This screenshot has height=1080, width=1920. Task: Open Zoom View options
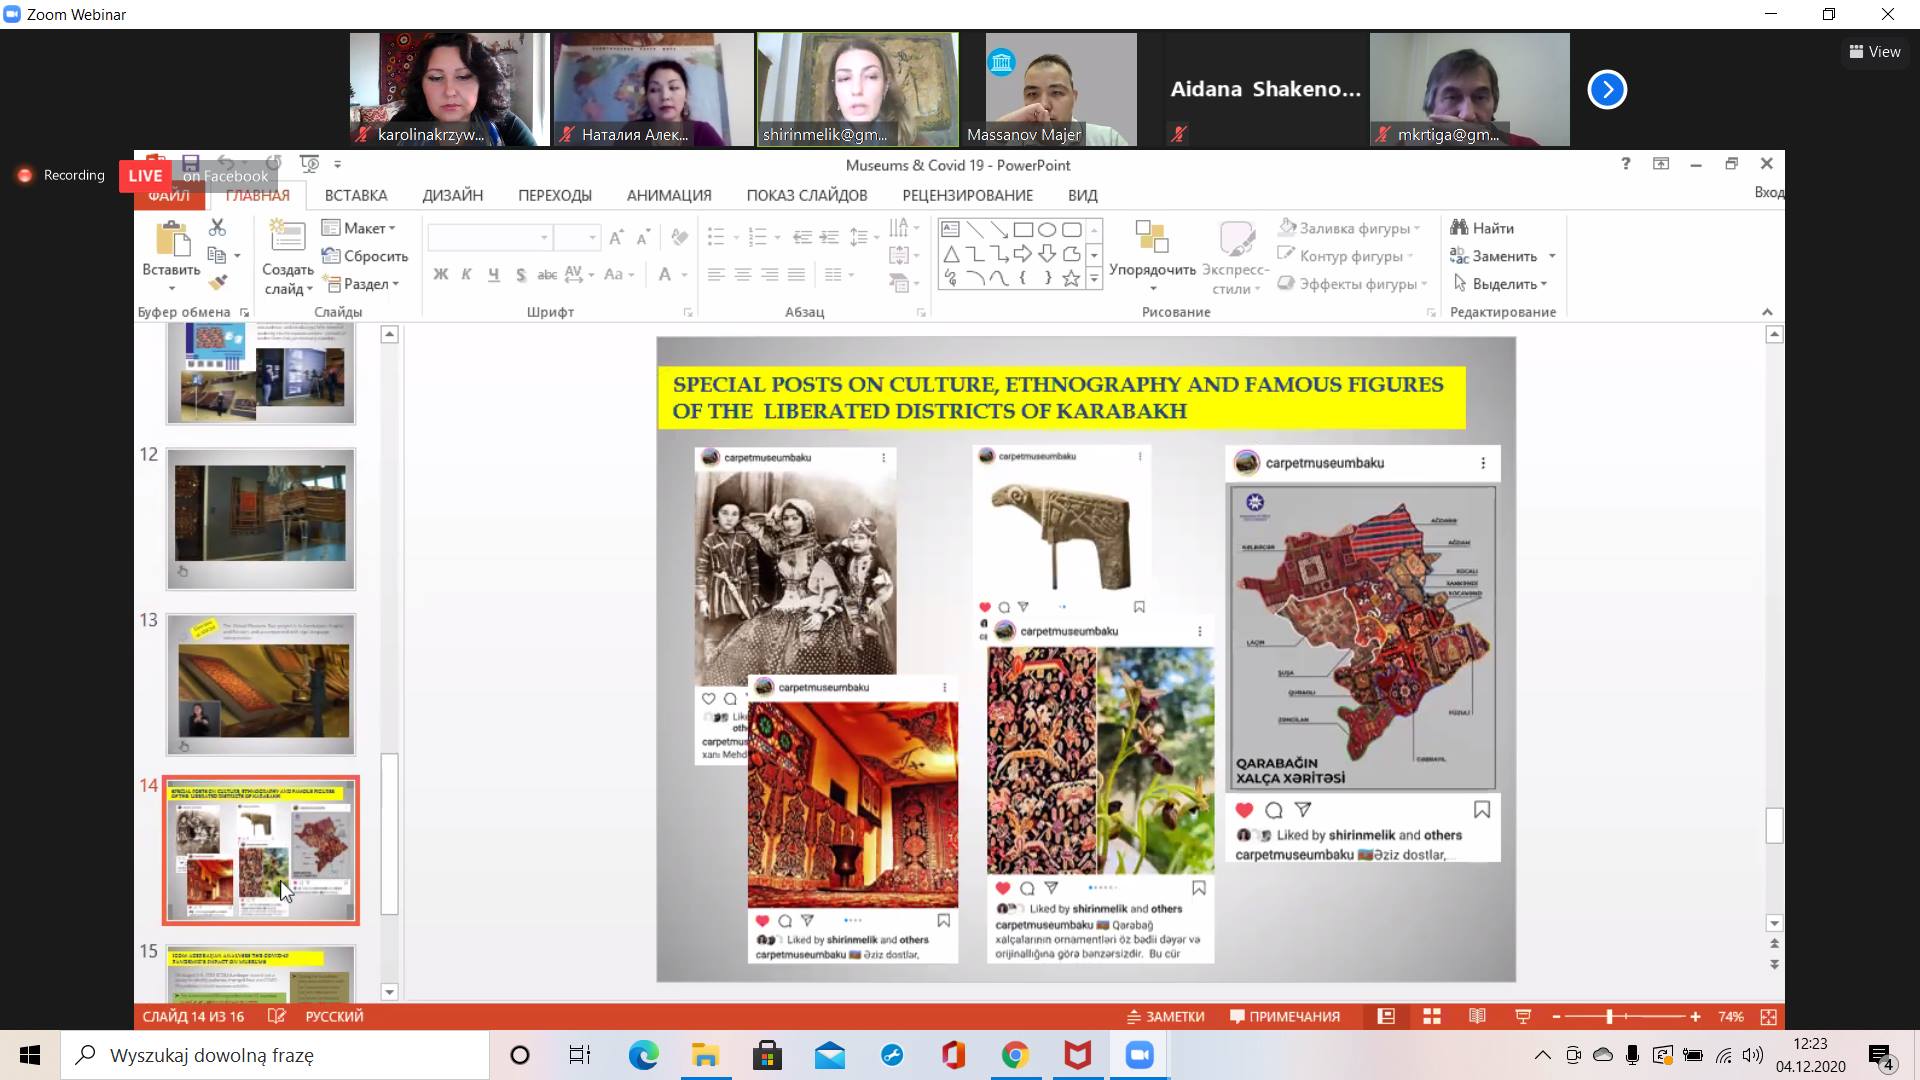coord(1875,51)
